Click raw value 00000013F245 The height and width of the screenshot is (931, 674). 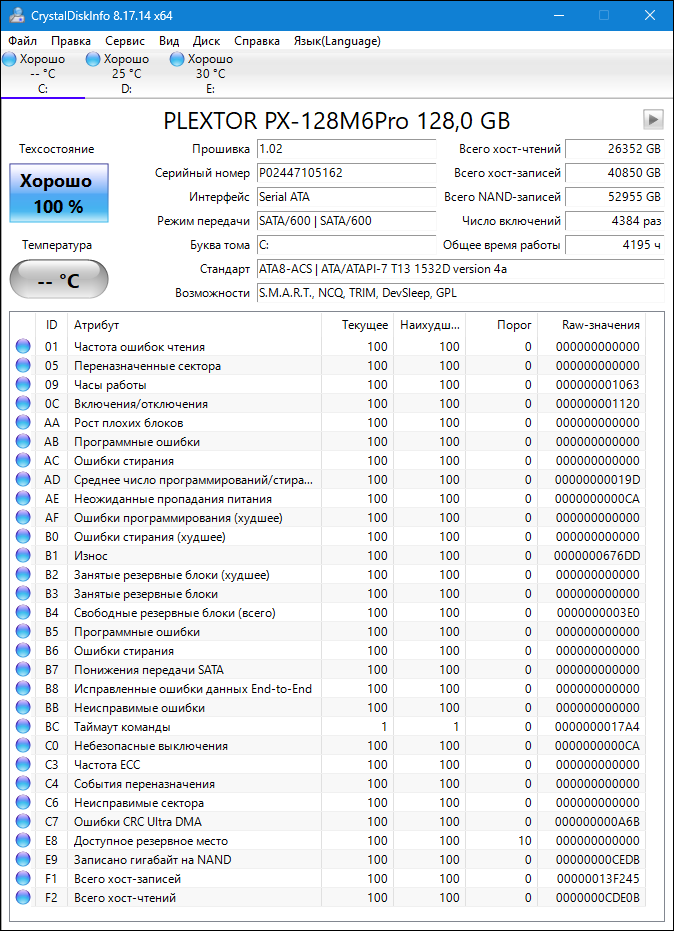coord(598,879)
